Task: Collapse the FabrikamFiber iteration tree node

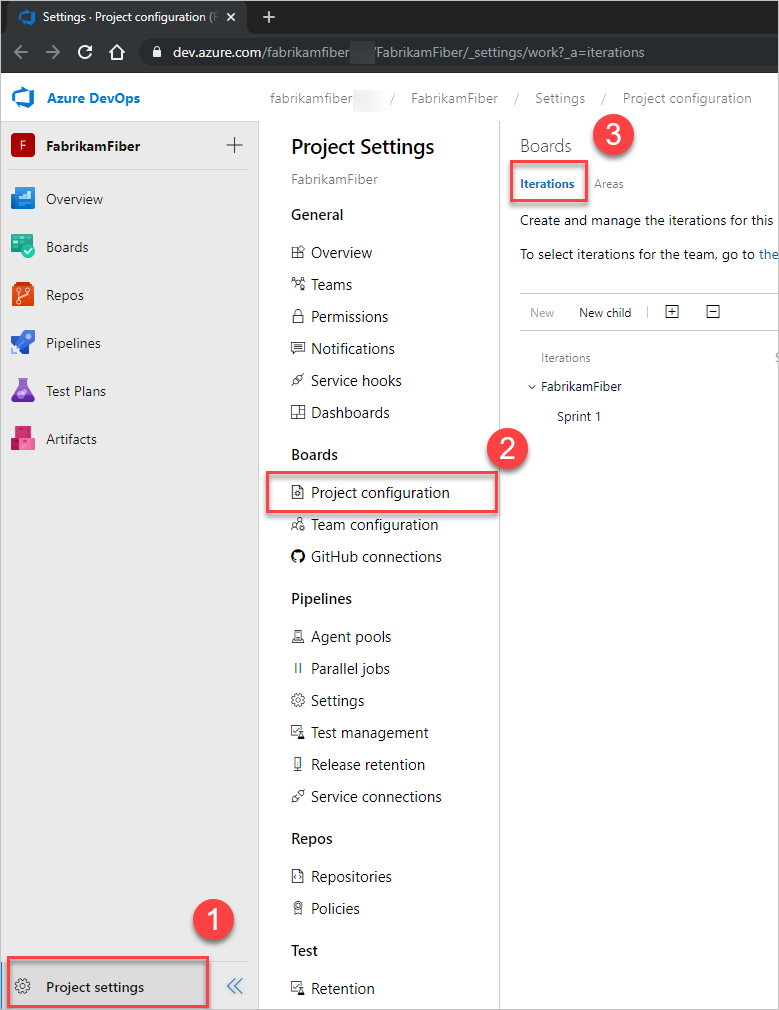Action: click(x=531, y=386)
